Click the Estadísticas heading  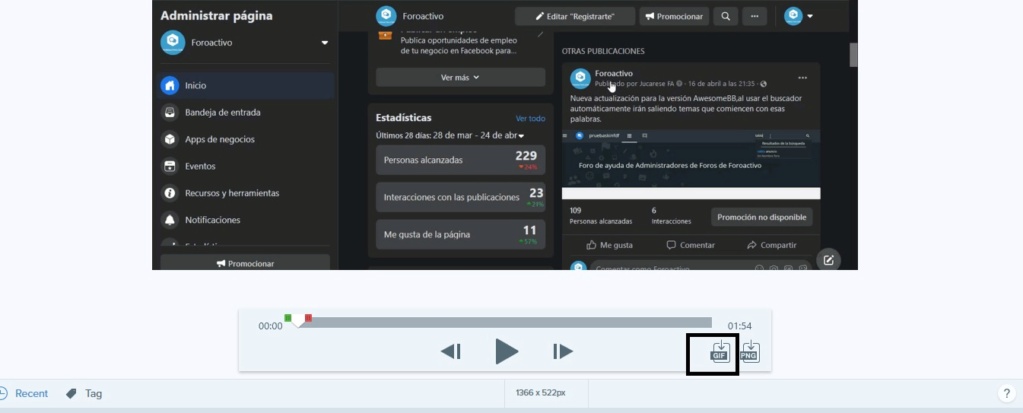click(x=404, y=118)
